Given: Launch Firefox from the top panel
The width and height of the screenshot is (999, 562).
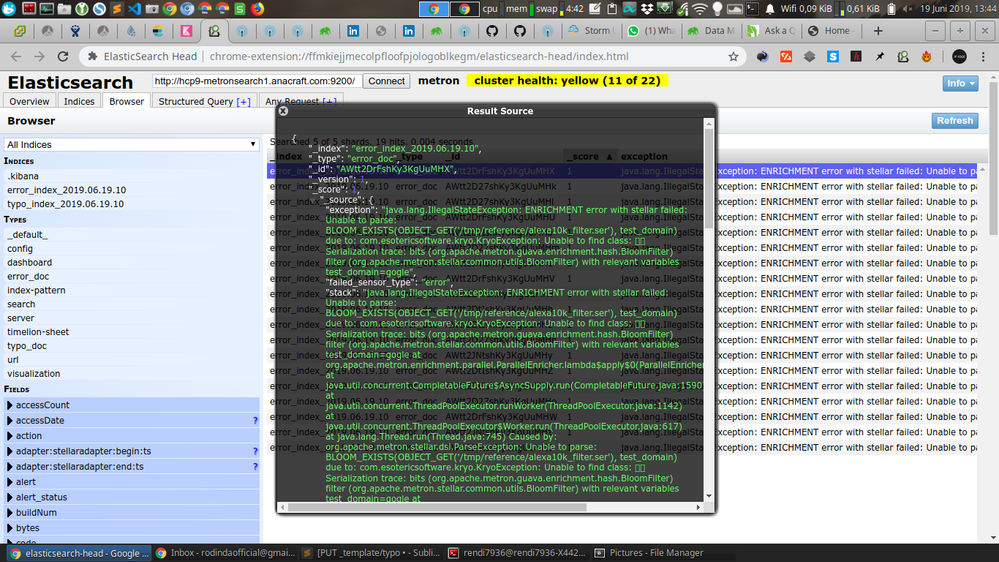Looking at the screenshot, I should pos(257,9).
